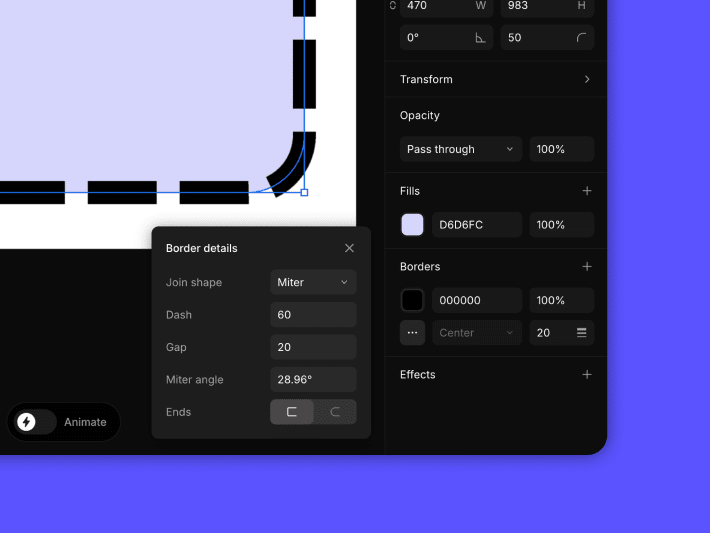Viewport: 710px width, 533px height.
Task: Add a new border
Action: (587, 267)
